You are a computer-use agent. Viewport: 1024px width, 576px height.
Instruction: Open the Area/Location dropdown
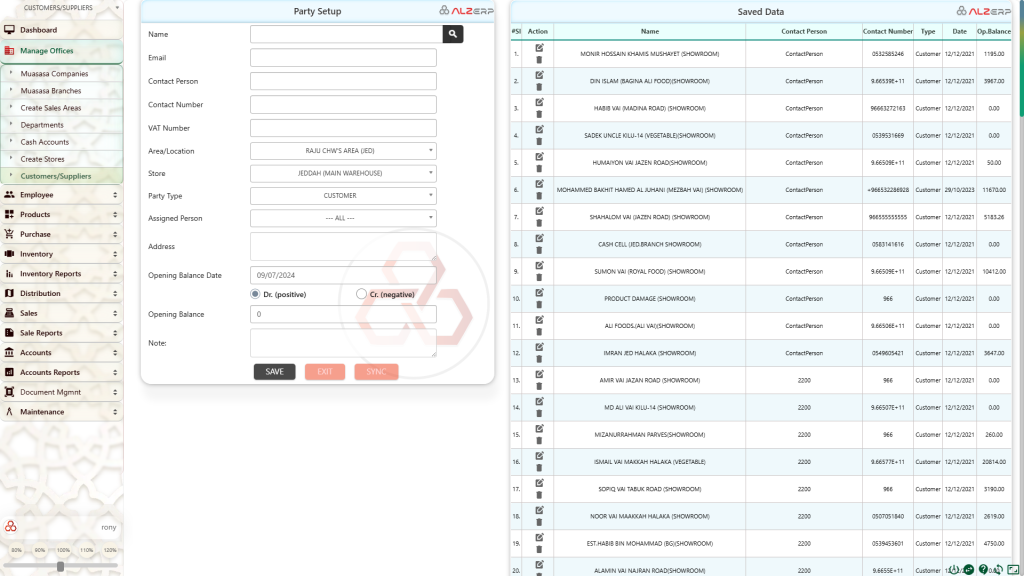[343, 151]
